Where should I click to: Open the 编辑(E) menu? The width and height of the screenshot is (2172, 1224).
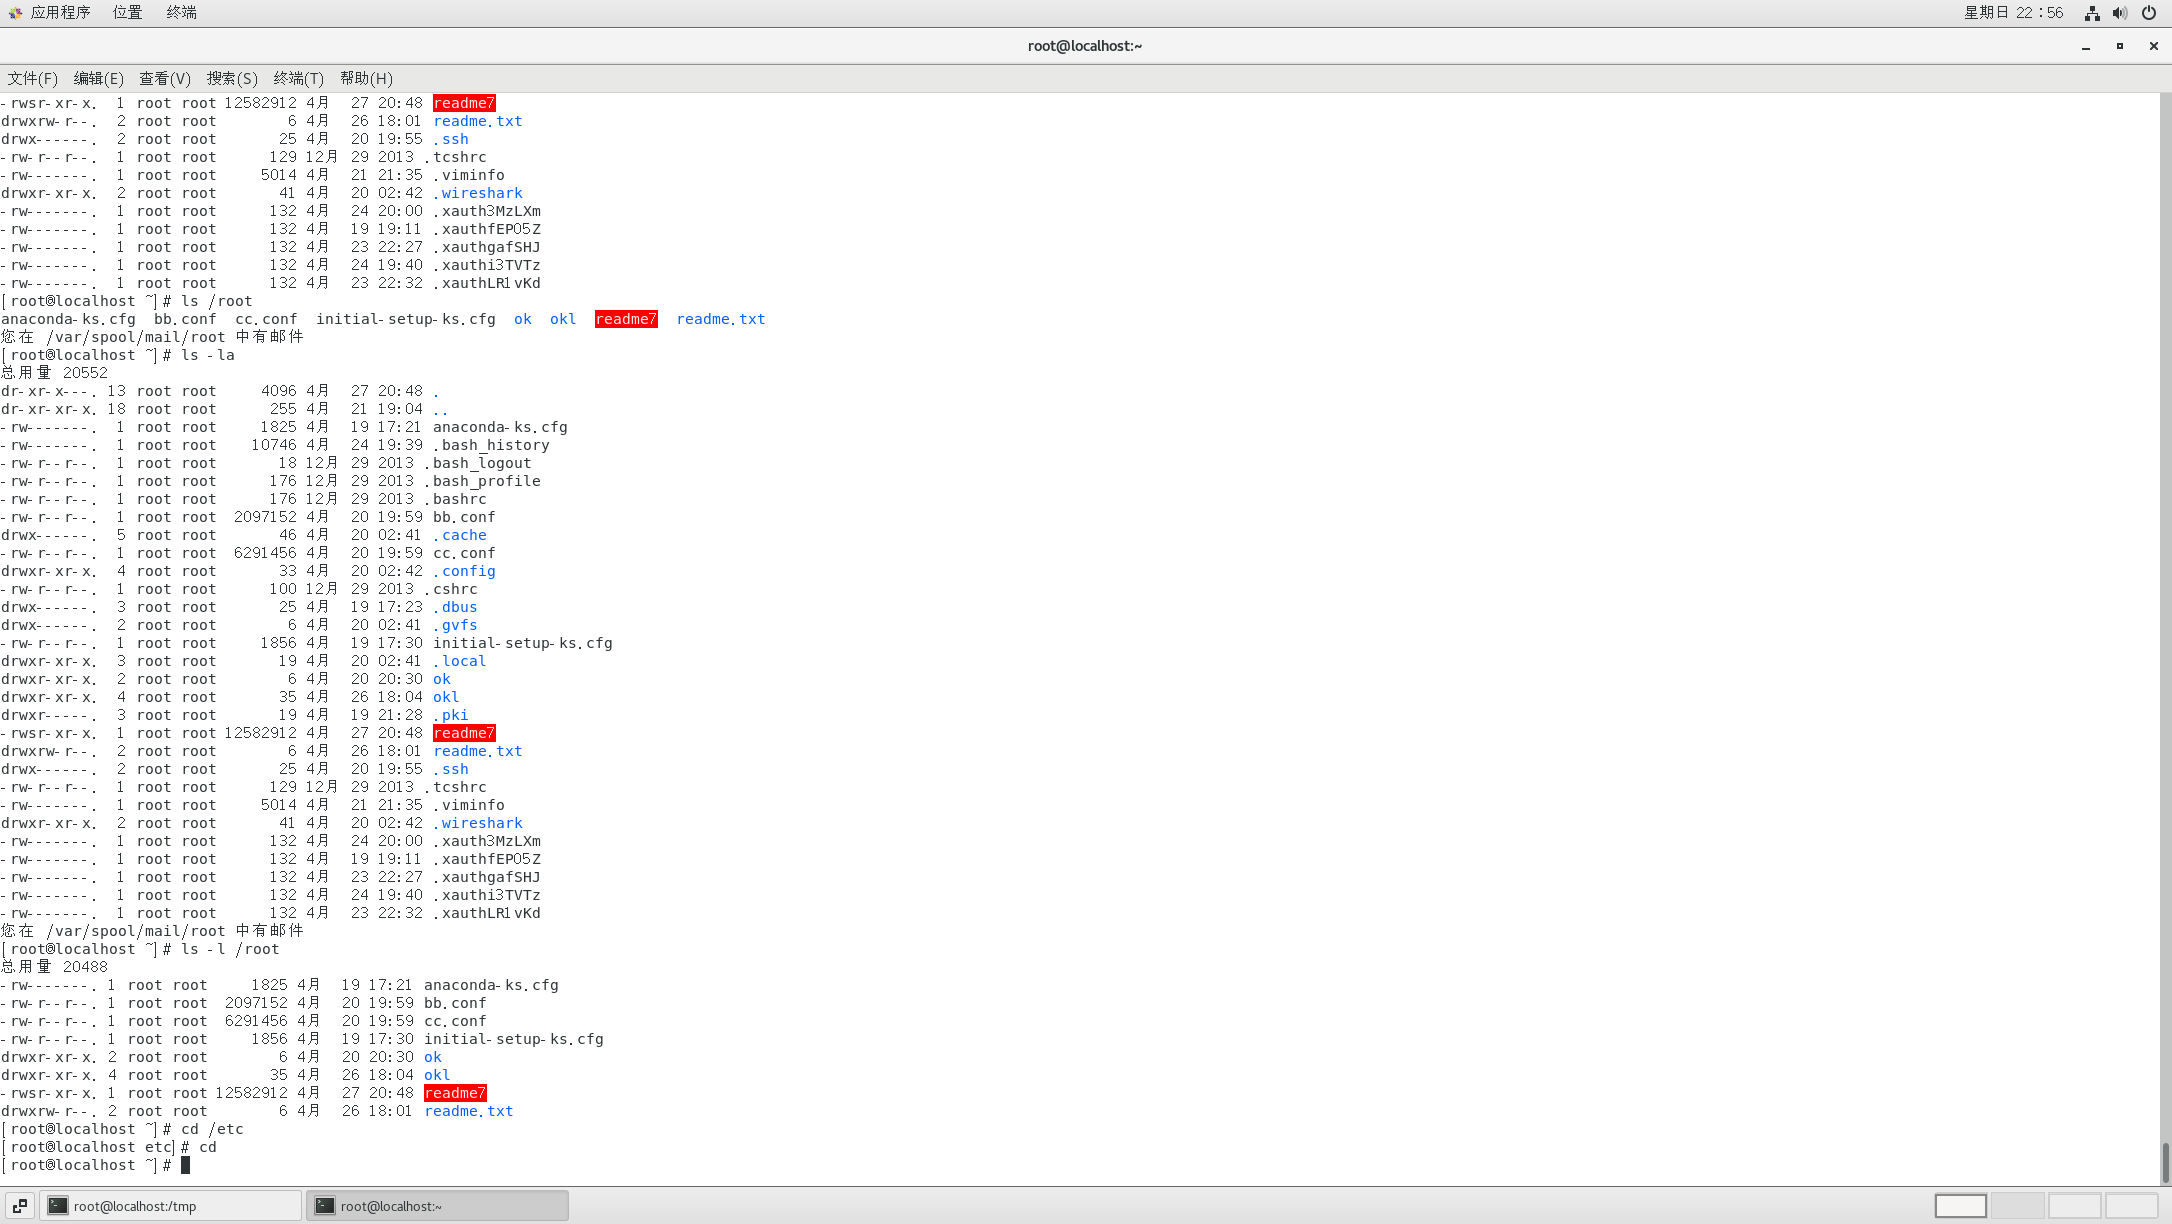coord(98,78)
